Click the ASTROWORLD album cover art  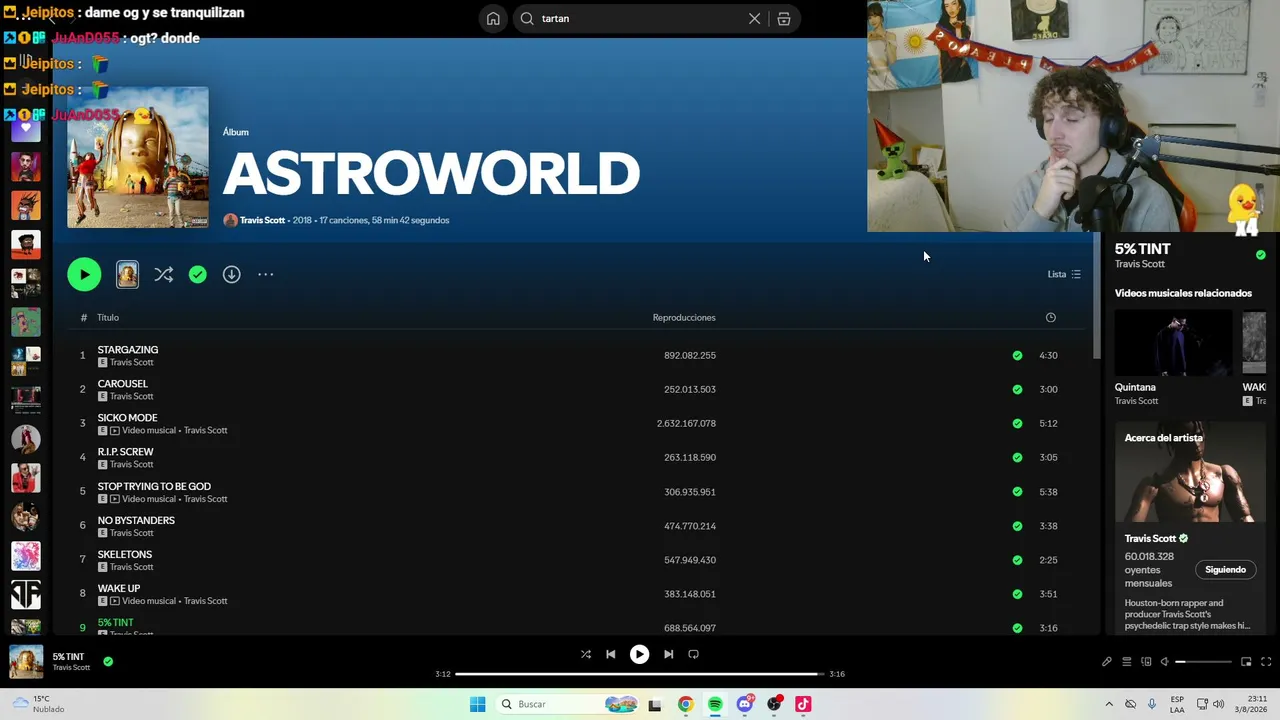click(138, 157)
